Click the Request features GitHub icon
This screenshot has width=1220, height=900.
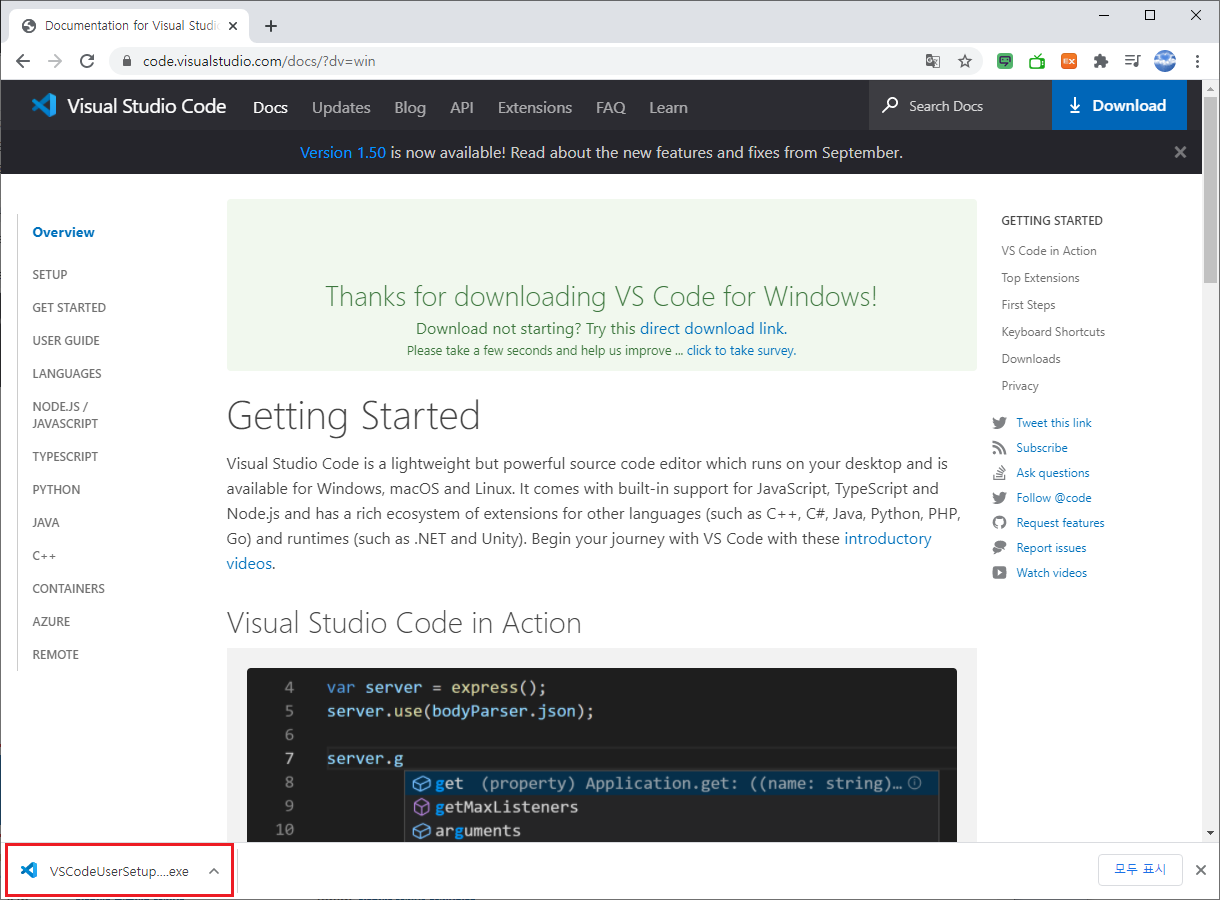pyautogui.click(x=999, y=523)
